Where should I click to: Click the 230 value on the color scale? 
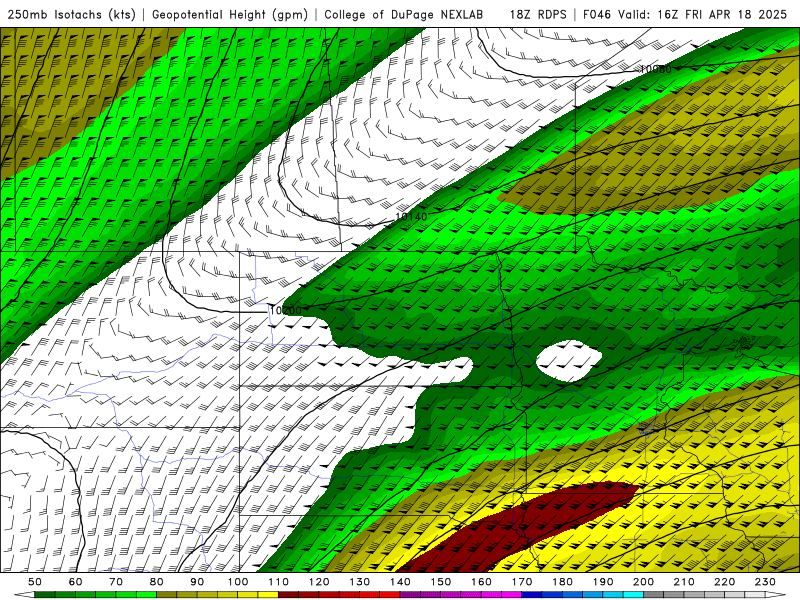pyautogui.click(x=766, y=582)
